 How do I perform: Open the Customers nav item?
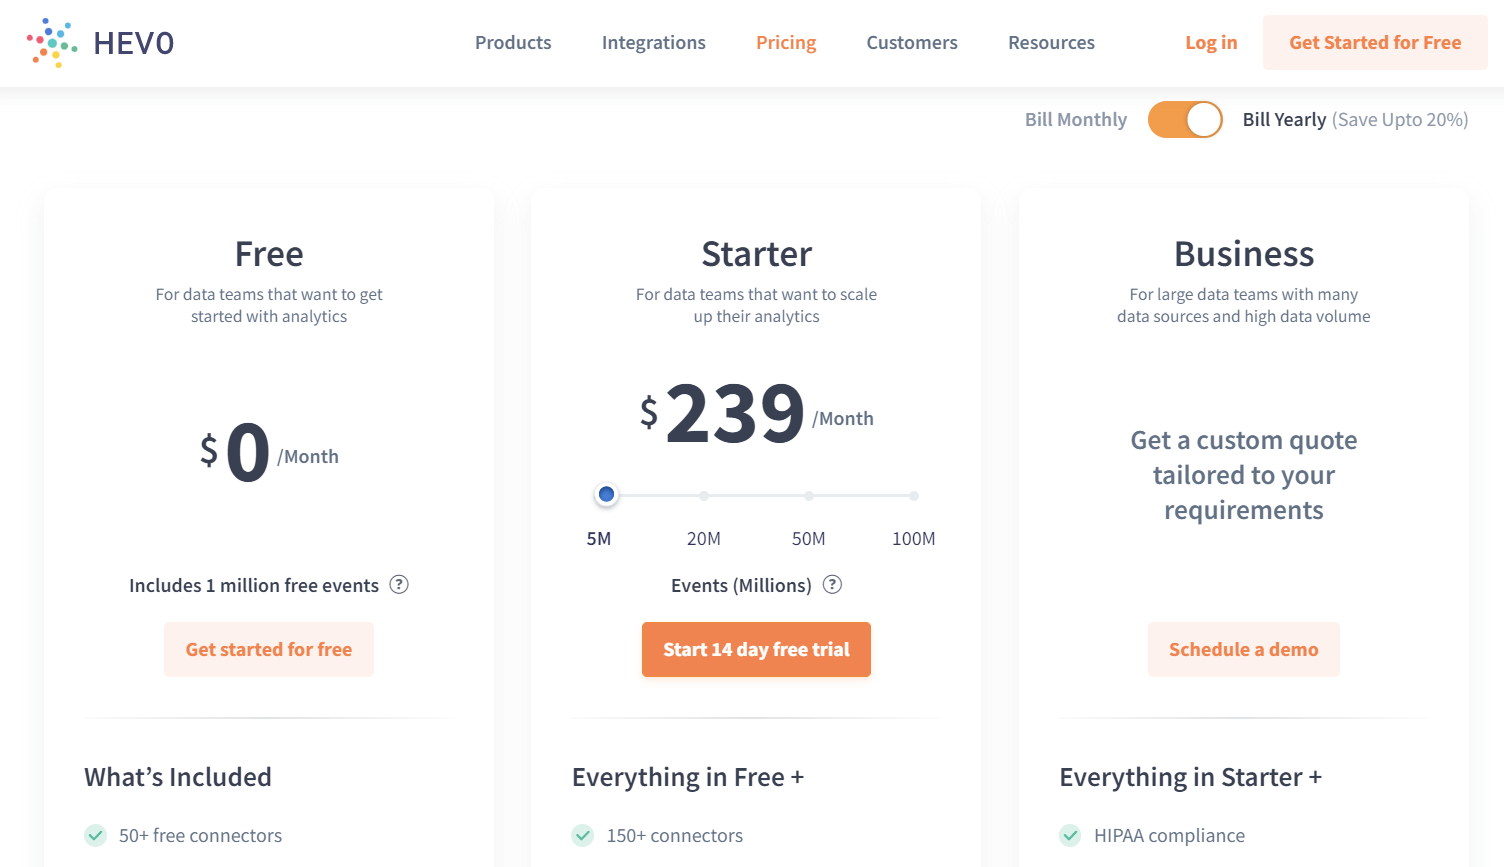(912, 43)
